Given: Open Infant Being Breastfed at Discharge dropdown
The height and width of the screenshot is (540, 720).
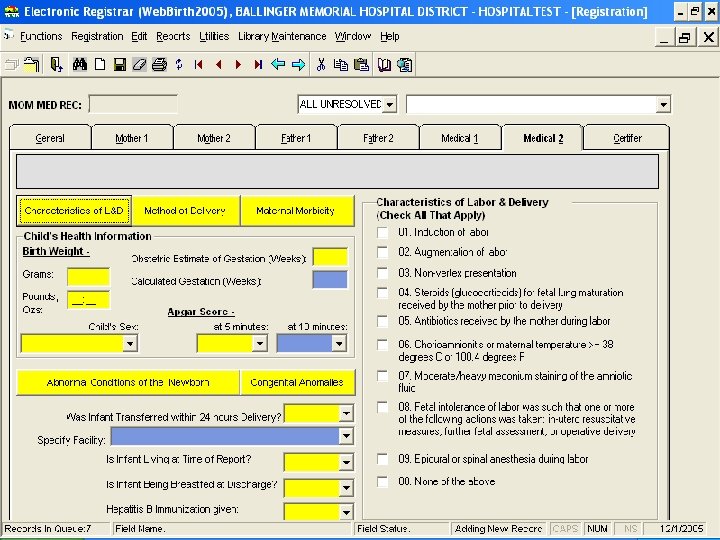Looking at the screenshot, I should pyautogui.click(x=346, y=488).
